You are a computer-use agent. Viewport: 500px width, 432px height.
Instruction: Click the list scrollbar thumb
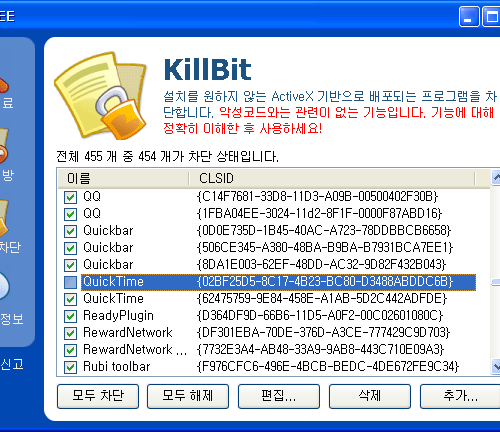[496, 282]
